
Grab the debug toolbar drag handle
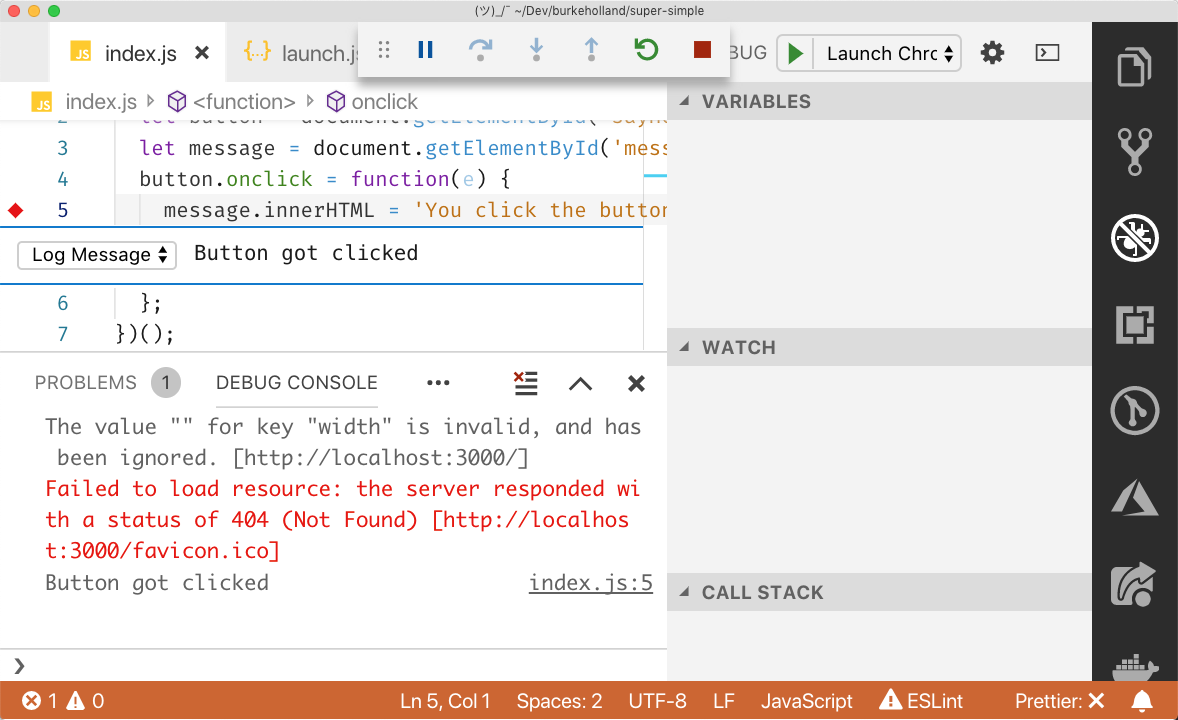pos(384,50)
